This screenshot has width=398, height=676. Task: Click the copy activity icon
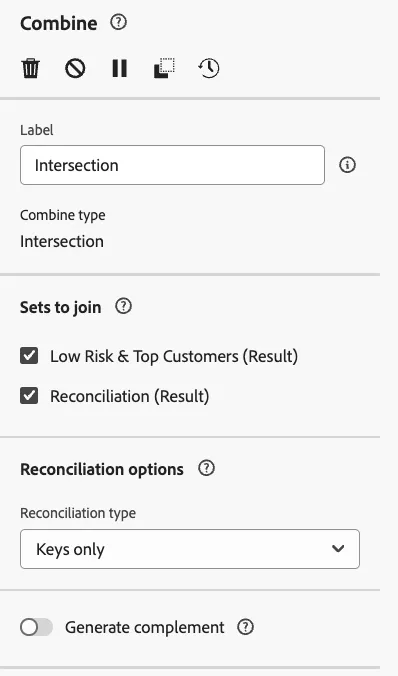tap(164, 69)
